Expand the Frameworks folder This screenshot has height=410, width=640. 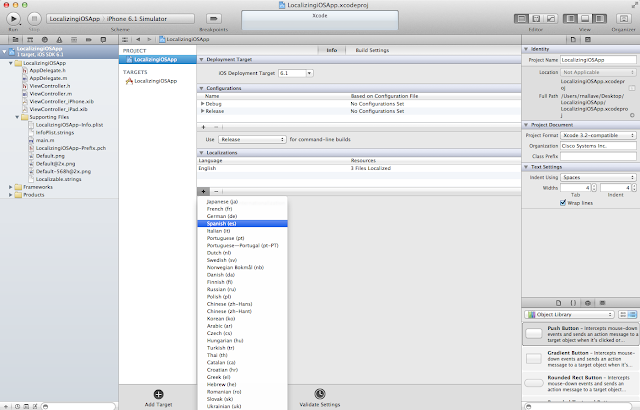[11, 187]
